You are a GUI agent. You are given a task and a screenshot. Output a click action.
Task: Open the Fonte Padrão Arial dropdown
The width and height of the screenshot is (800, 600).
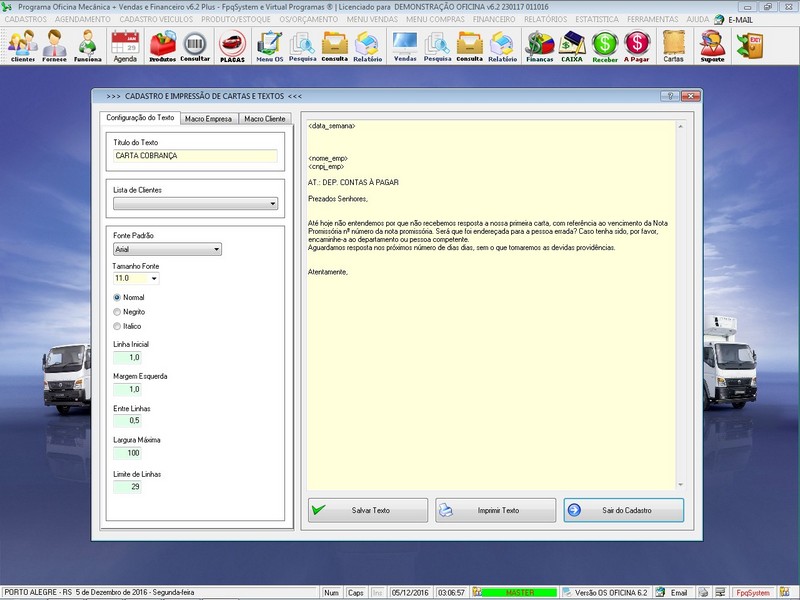click(x=216, y=249)
